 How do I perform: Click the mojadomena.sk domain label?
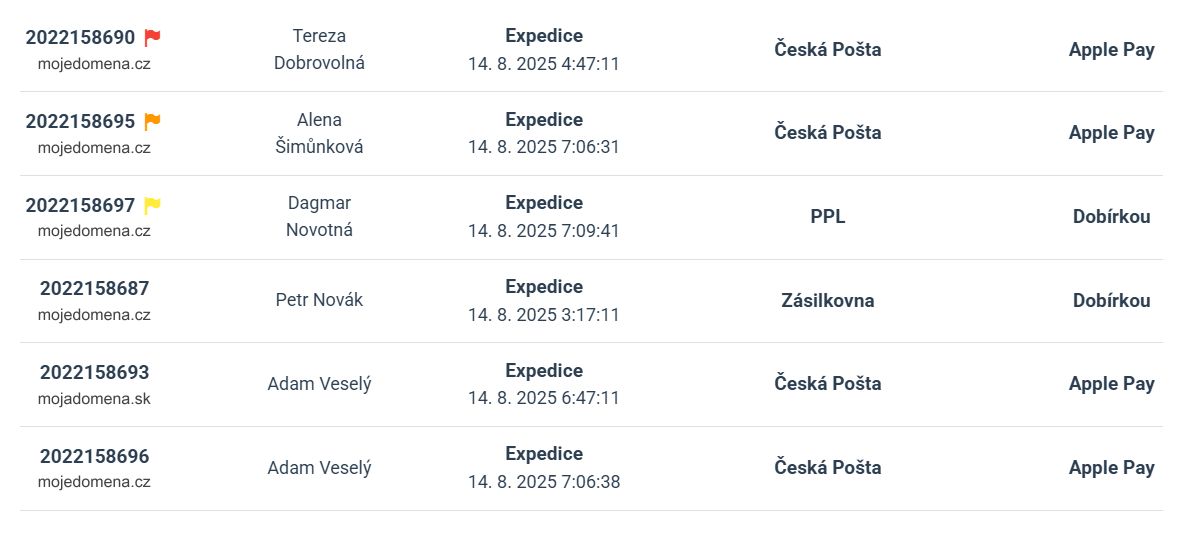point(94,399)
